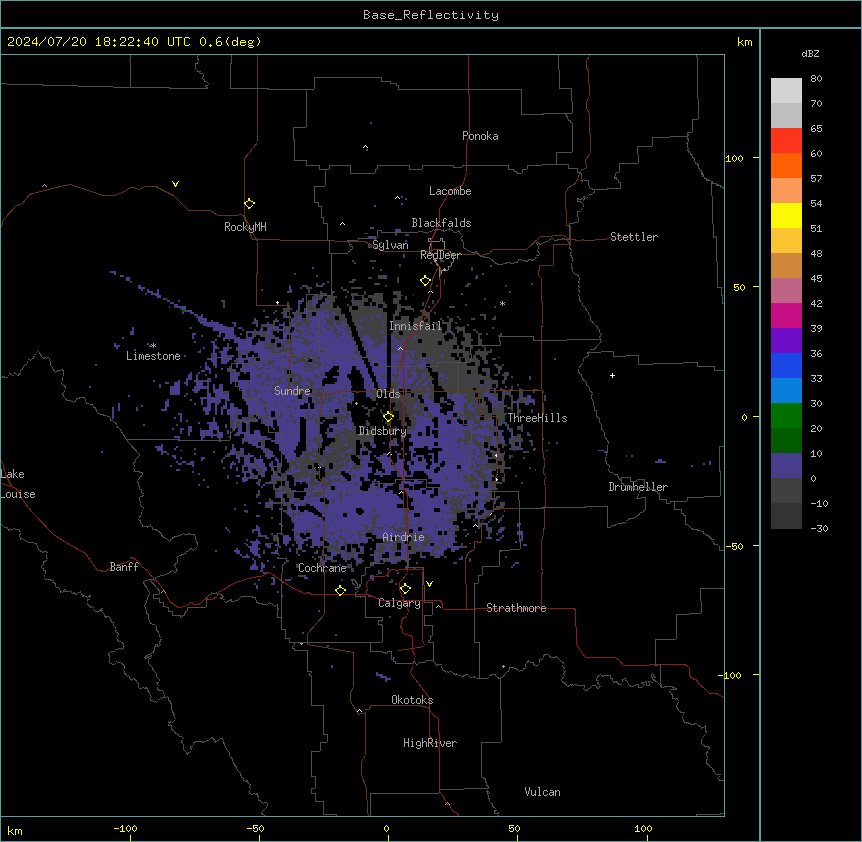The width and height of the screenshot is (862, 842).
Task: Select the ThreeHills label
Action: click(x=537, y=418)
